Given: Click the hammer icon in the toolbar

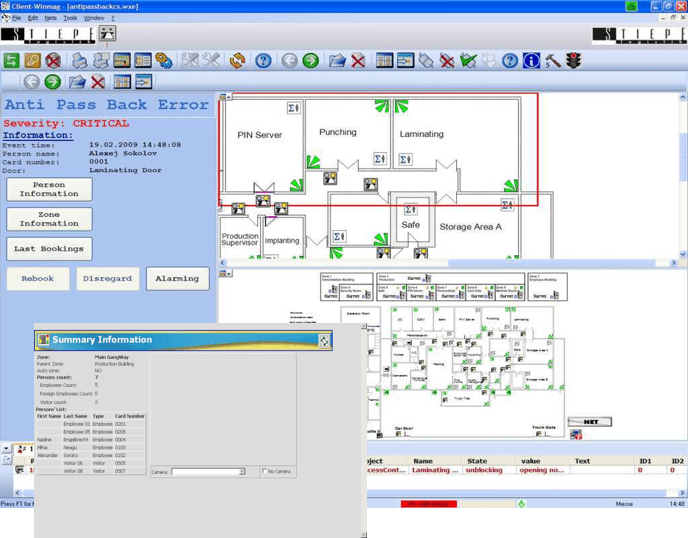Looking at the screenshot, I should [553, 61].
